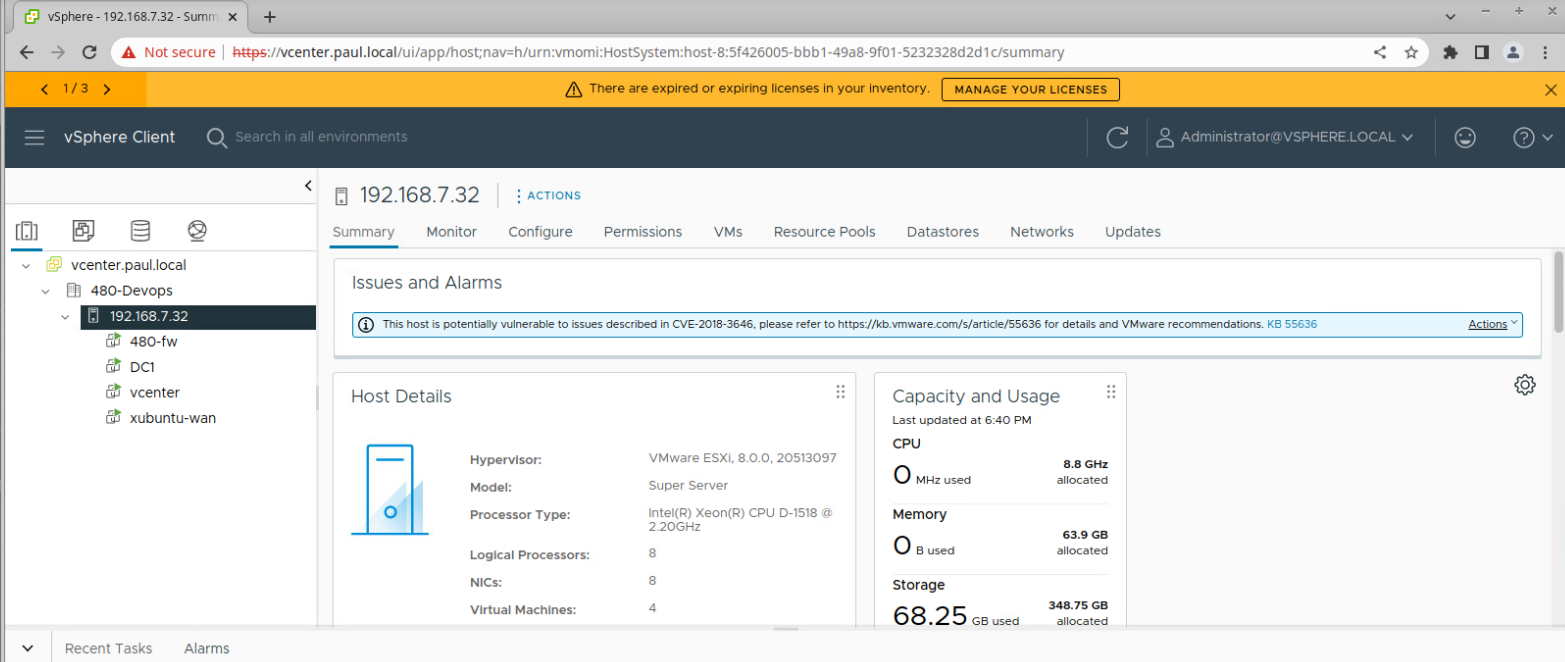Collapse the 480-Devops datacenter tree node
1565x662 pixels.
tap(45, 291)
